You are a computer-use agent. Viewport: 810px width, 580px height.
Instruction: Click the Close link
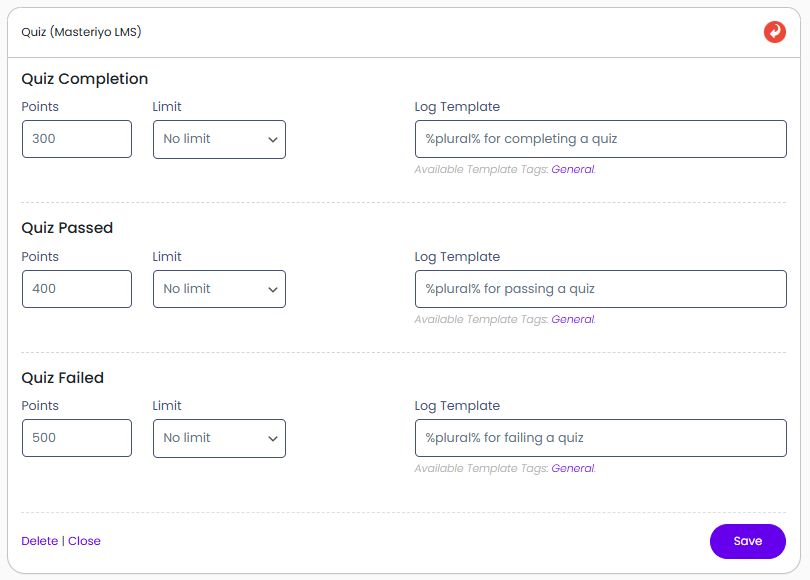click(x=84, y=541)
